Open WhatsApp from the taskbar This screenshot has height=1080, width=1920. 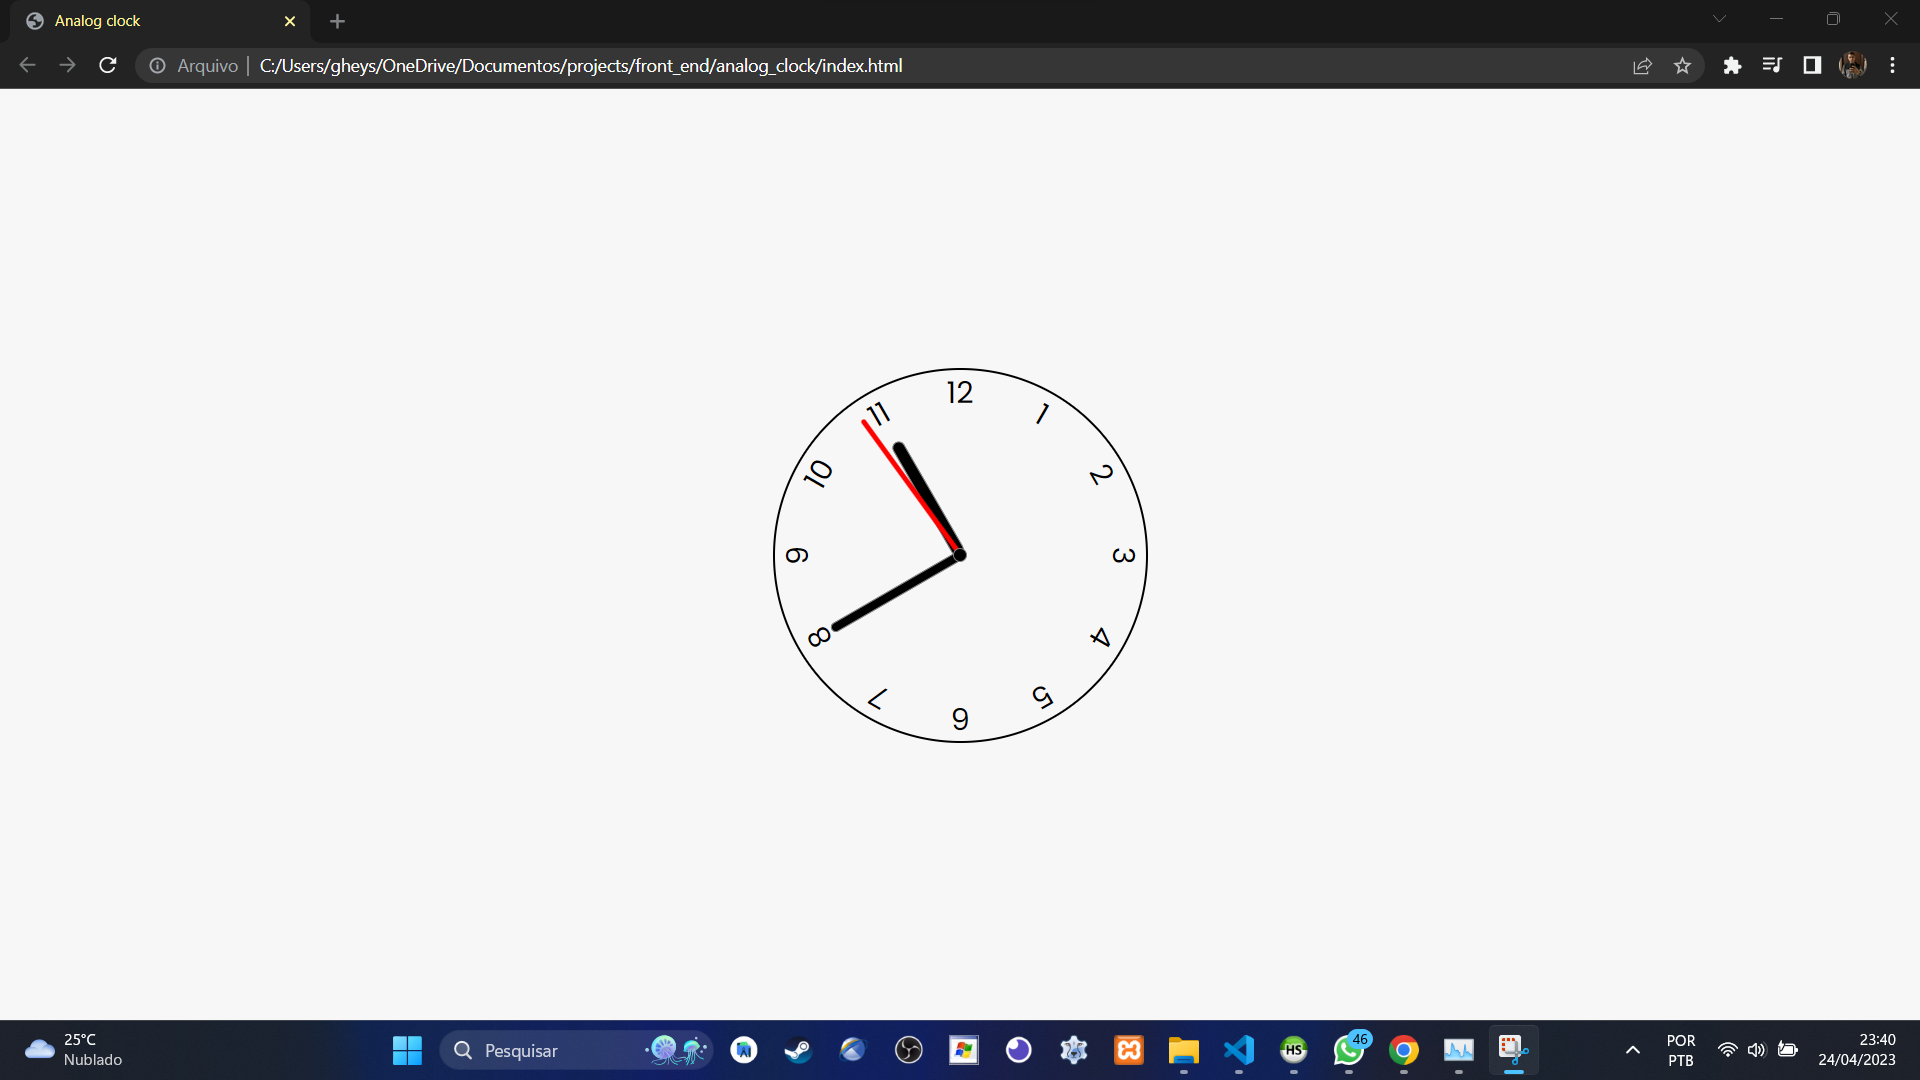1348,1050
